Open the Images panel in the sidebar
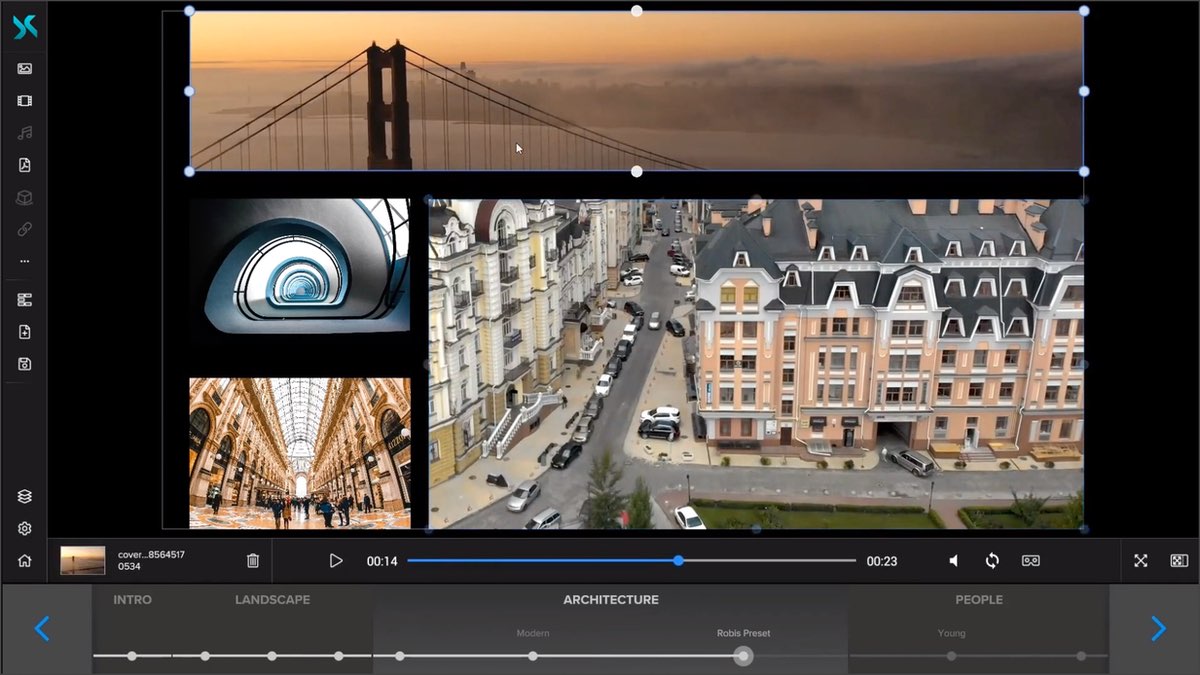 click(24, 68)
